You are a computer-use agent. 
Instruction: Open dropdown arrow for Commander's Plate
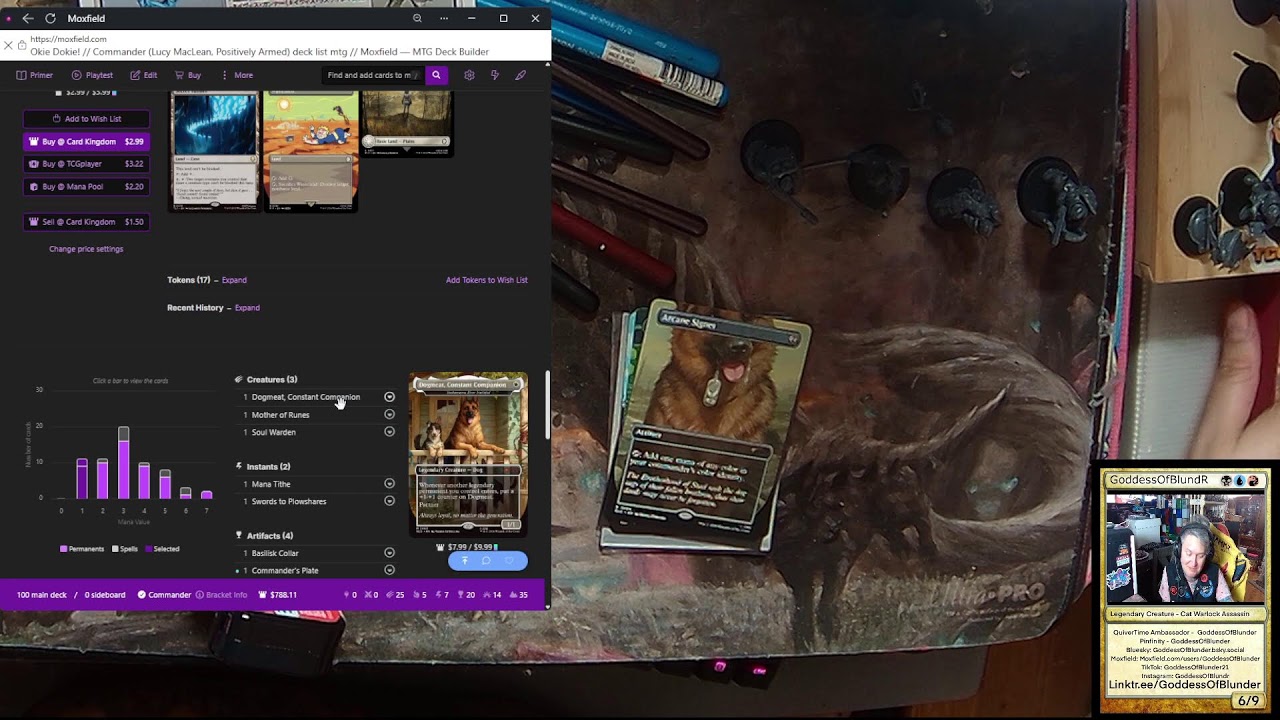point(390,570)
